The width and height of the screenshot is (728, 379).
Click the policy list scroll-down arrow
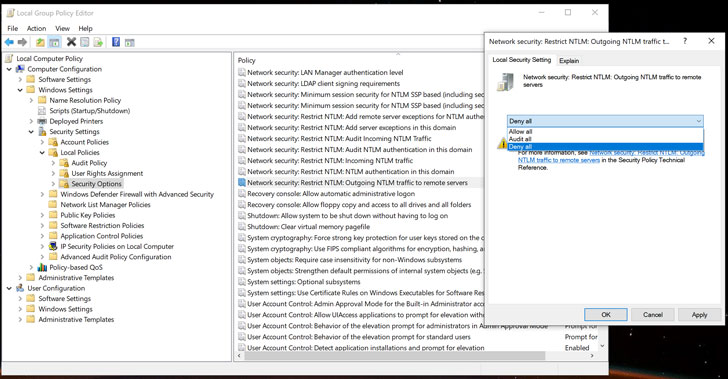tap(602, 346)
